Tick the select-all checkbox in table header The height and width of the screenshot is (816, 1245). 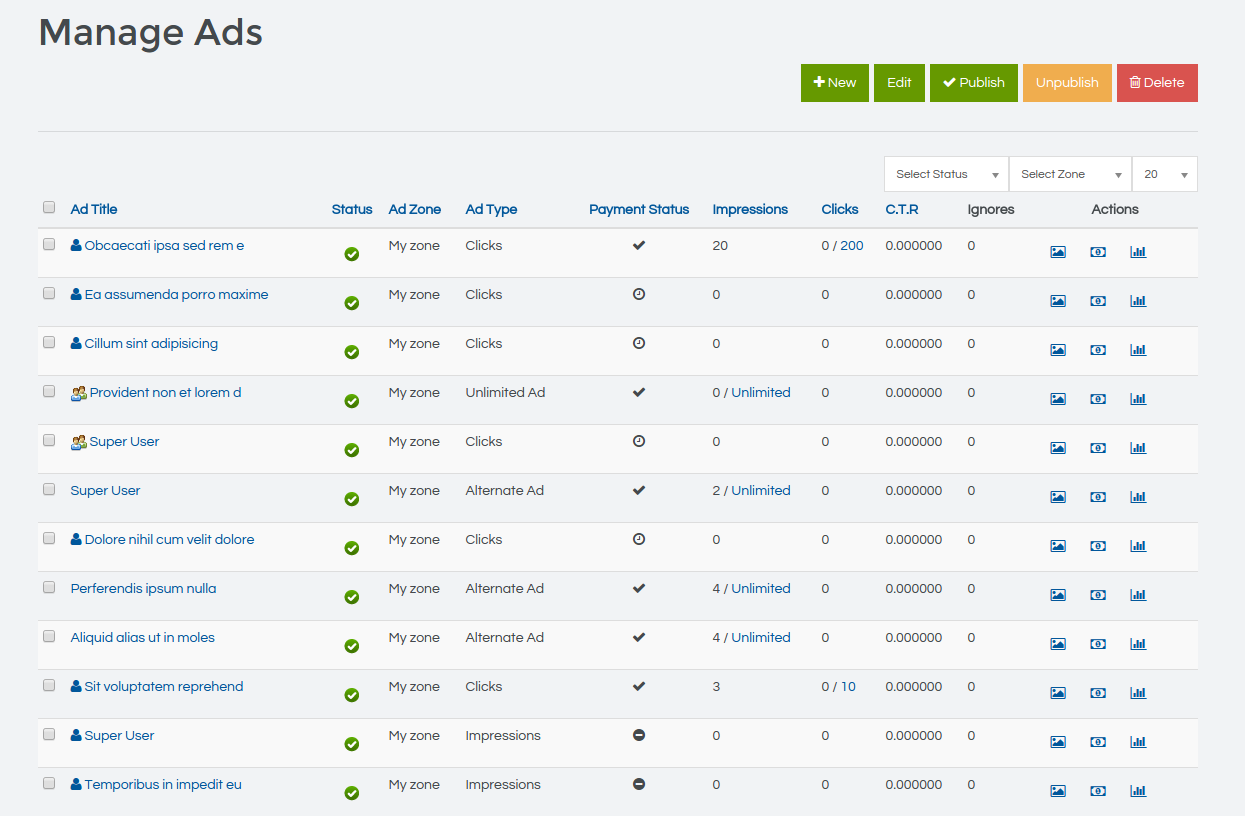tap(49, 208)
